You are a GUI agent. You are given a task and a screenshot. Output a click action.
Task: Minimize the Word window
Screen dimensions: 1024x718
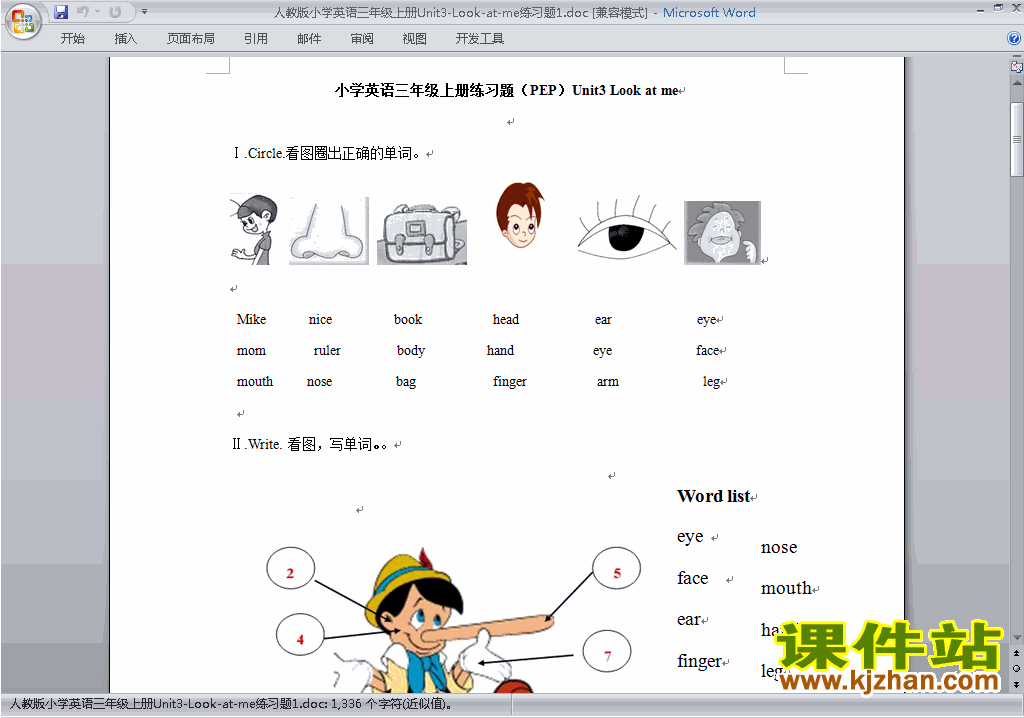(980, 9)
